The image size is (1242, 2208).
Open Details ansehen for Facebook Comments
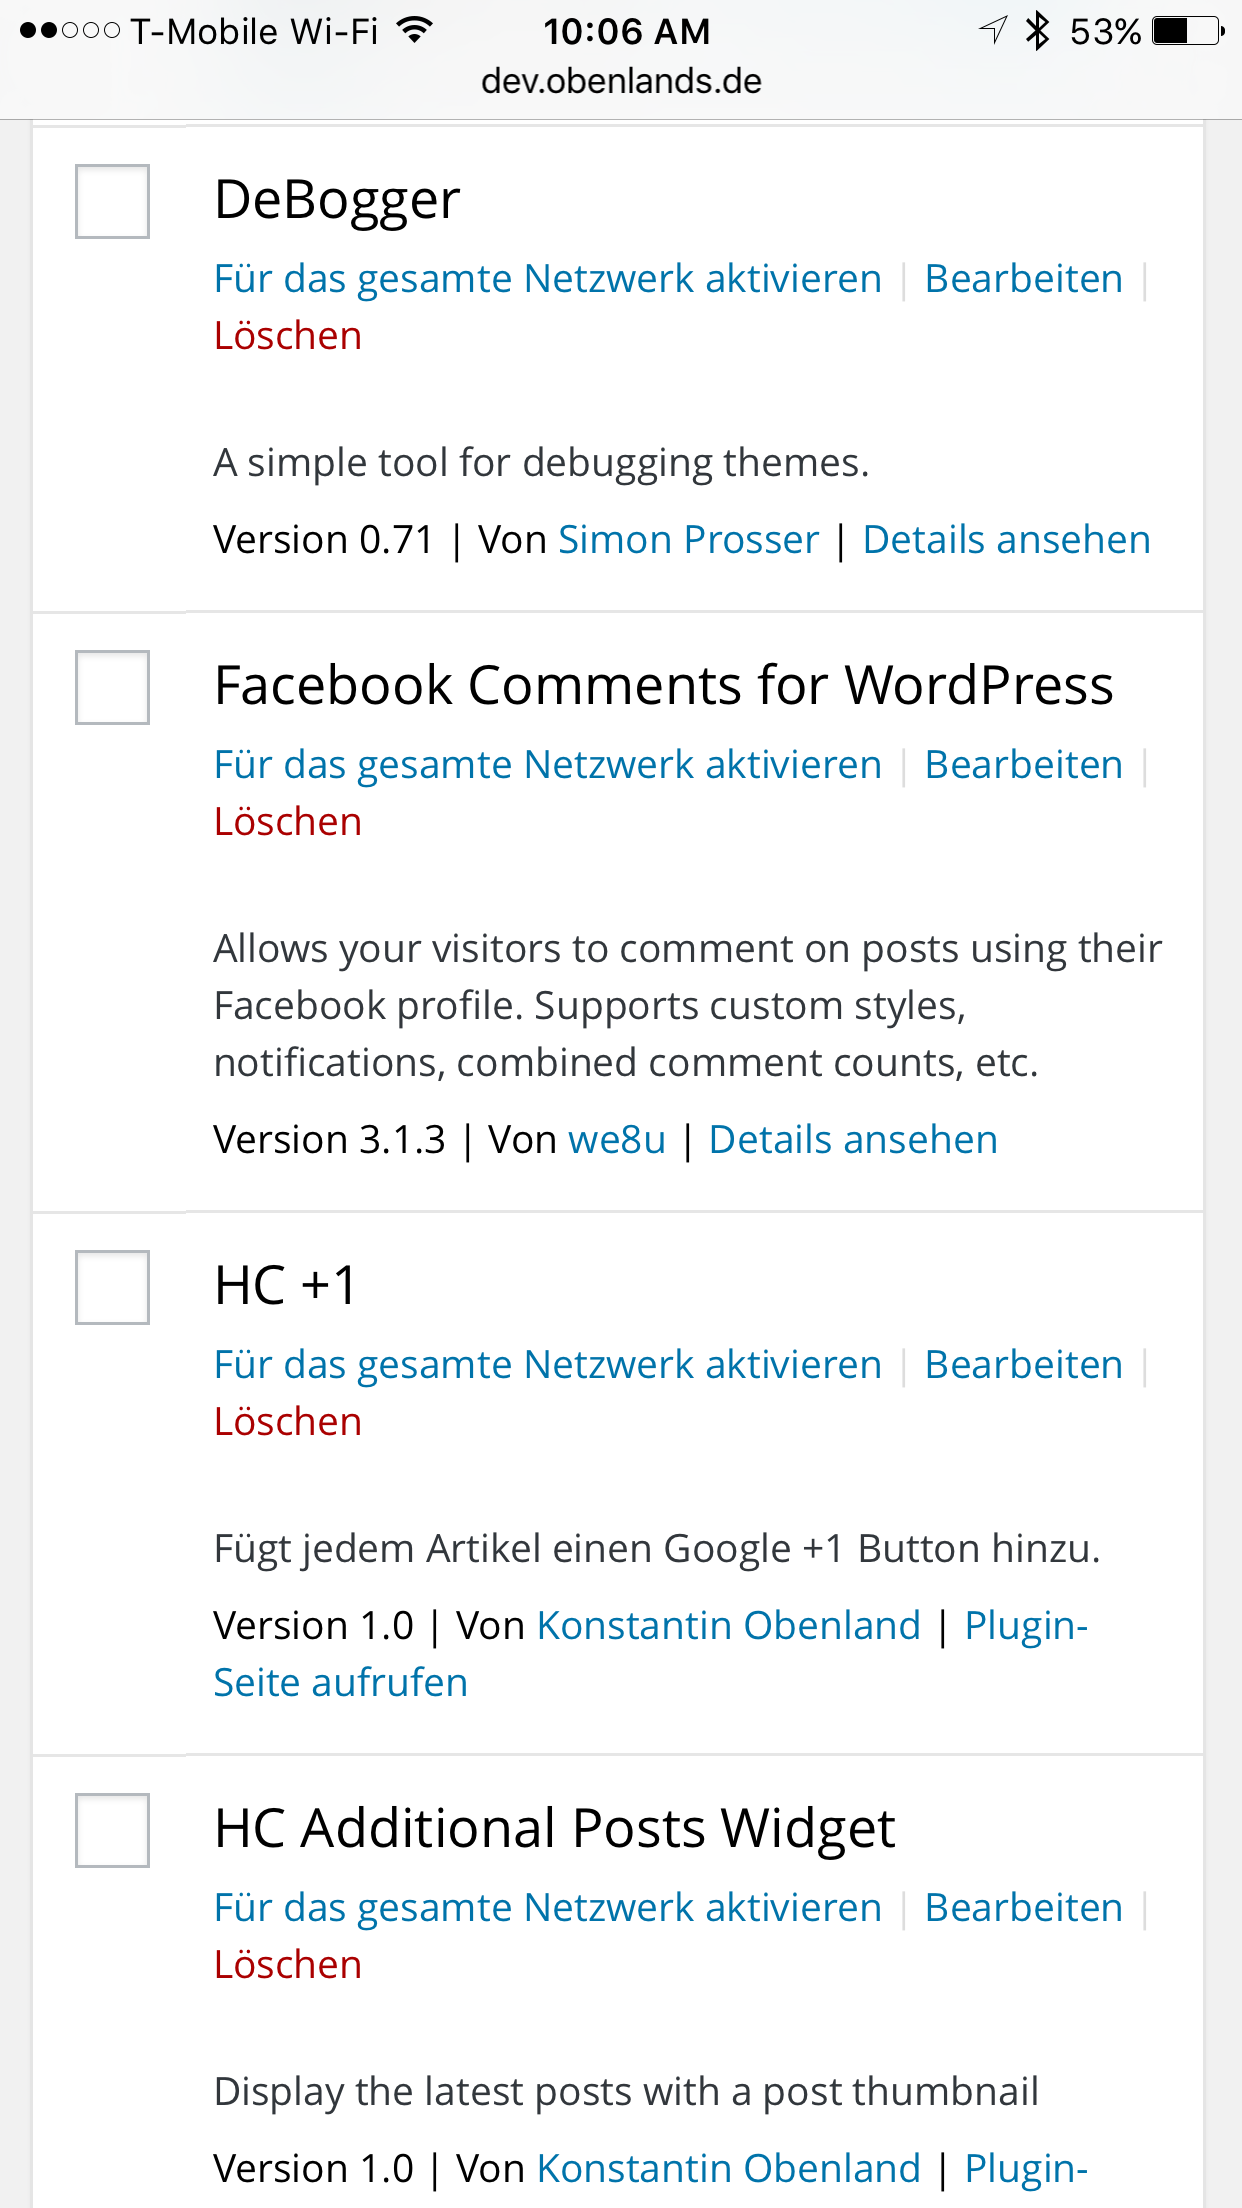pyautogui.click(x=853, y=1140)
